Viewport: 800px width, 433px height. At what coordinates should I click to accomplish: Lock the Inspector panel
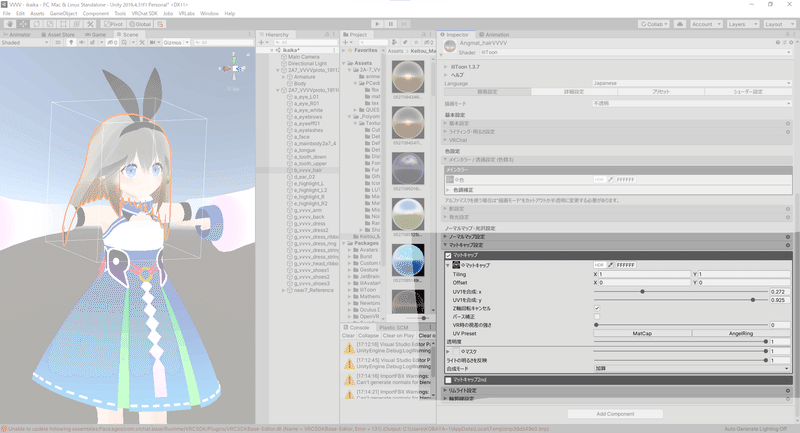[786, 34]
